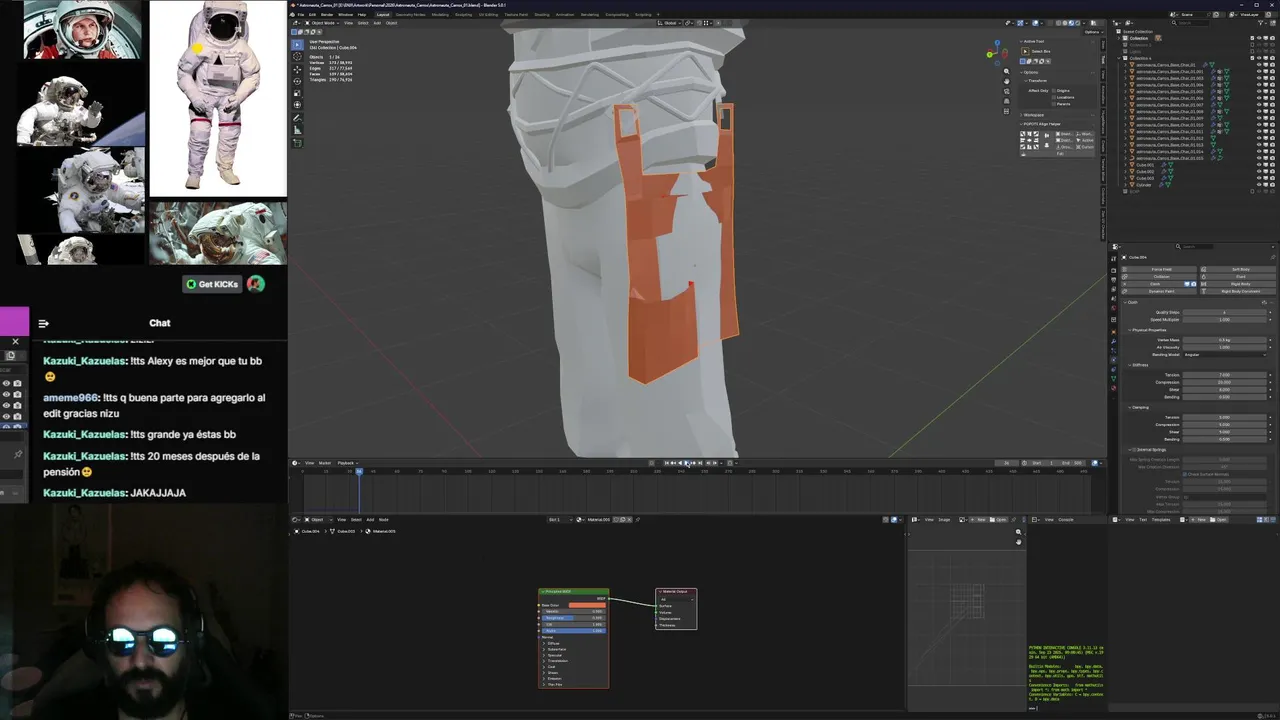This screenshot has width=1280, height=720.
Task: Click the outliner filter funnel icon
Action: pyautogui.click(x=1261, y=23)
